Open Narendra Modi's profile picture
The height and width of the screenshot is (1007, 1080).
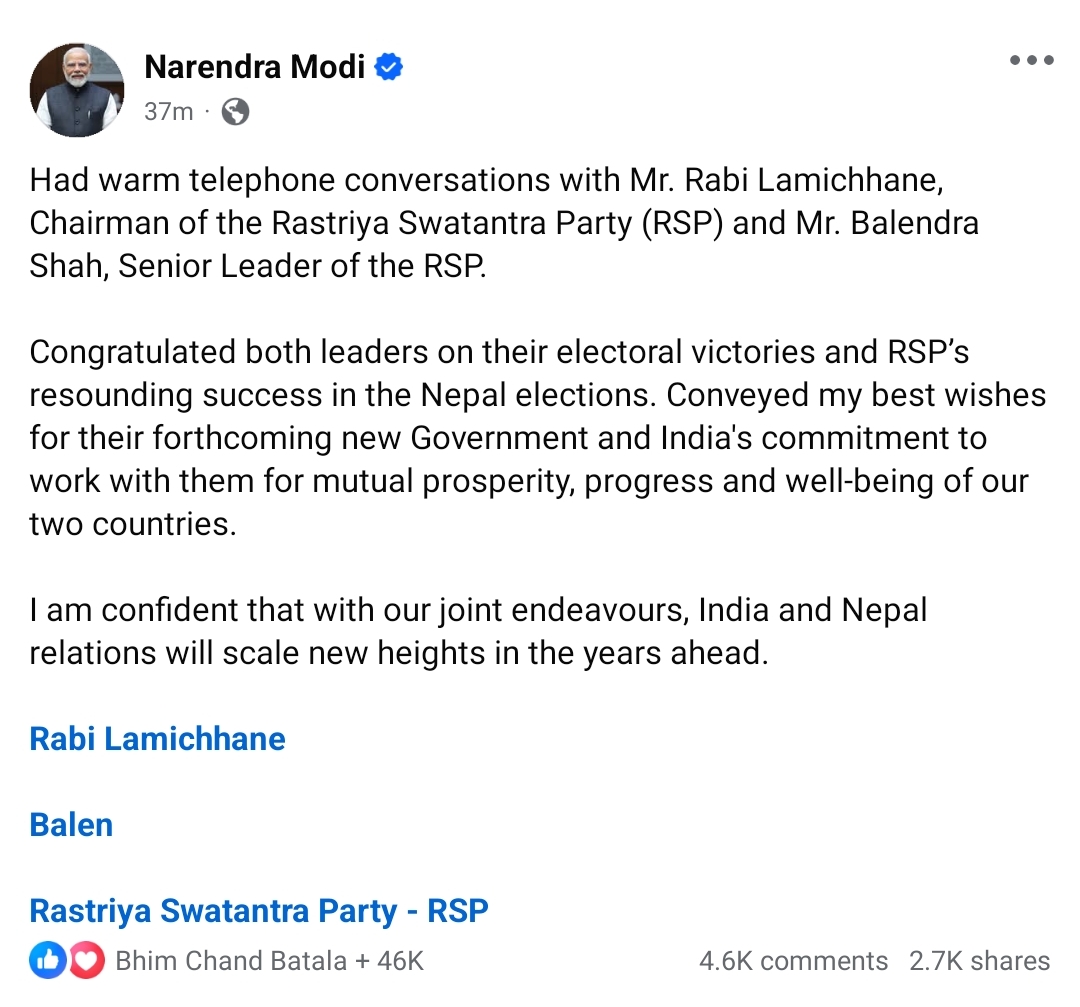pos(78,90)
